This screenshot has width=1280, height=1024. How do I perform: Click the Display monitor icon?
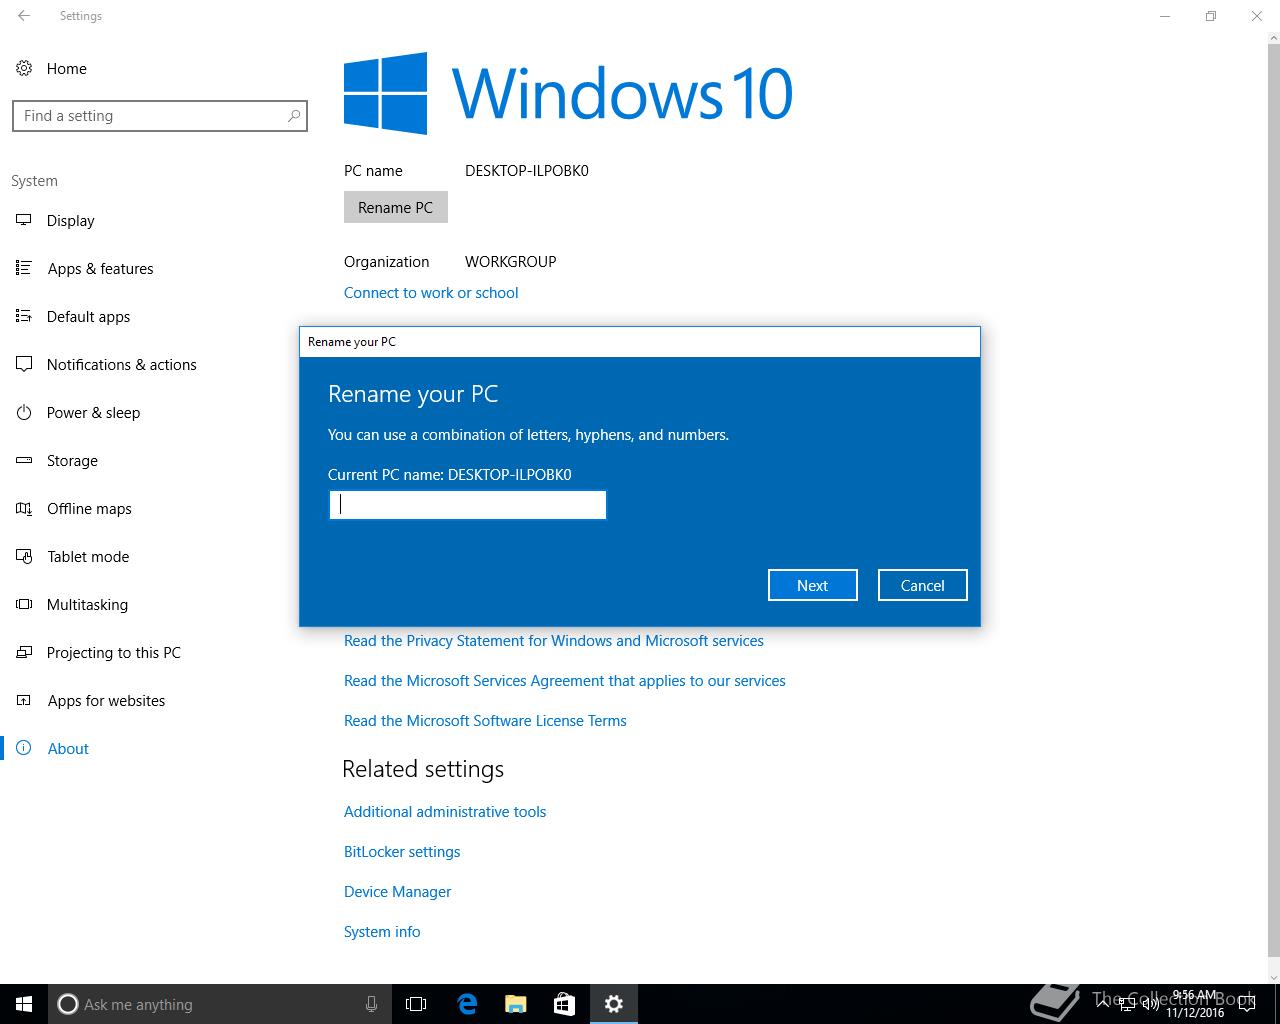(x=24, y=220)
